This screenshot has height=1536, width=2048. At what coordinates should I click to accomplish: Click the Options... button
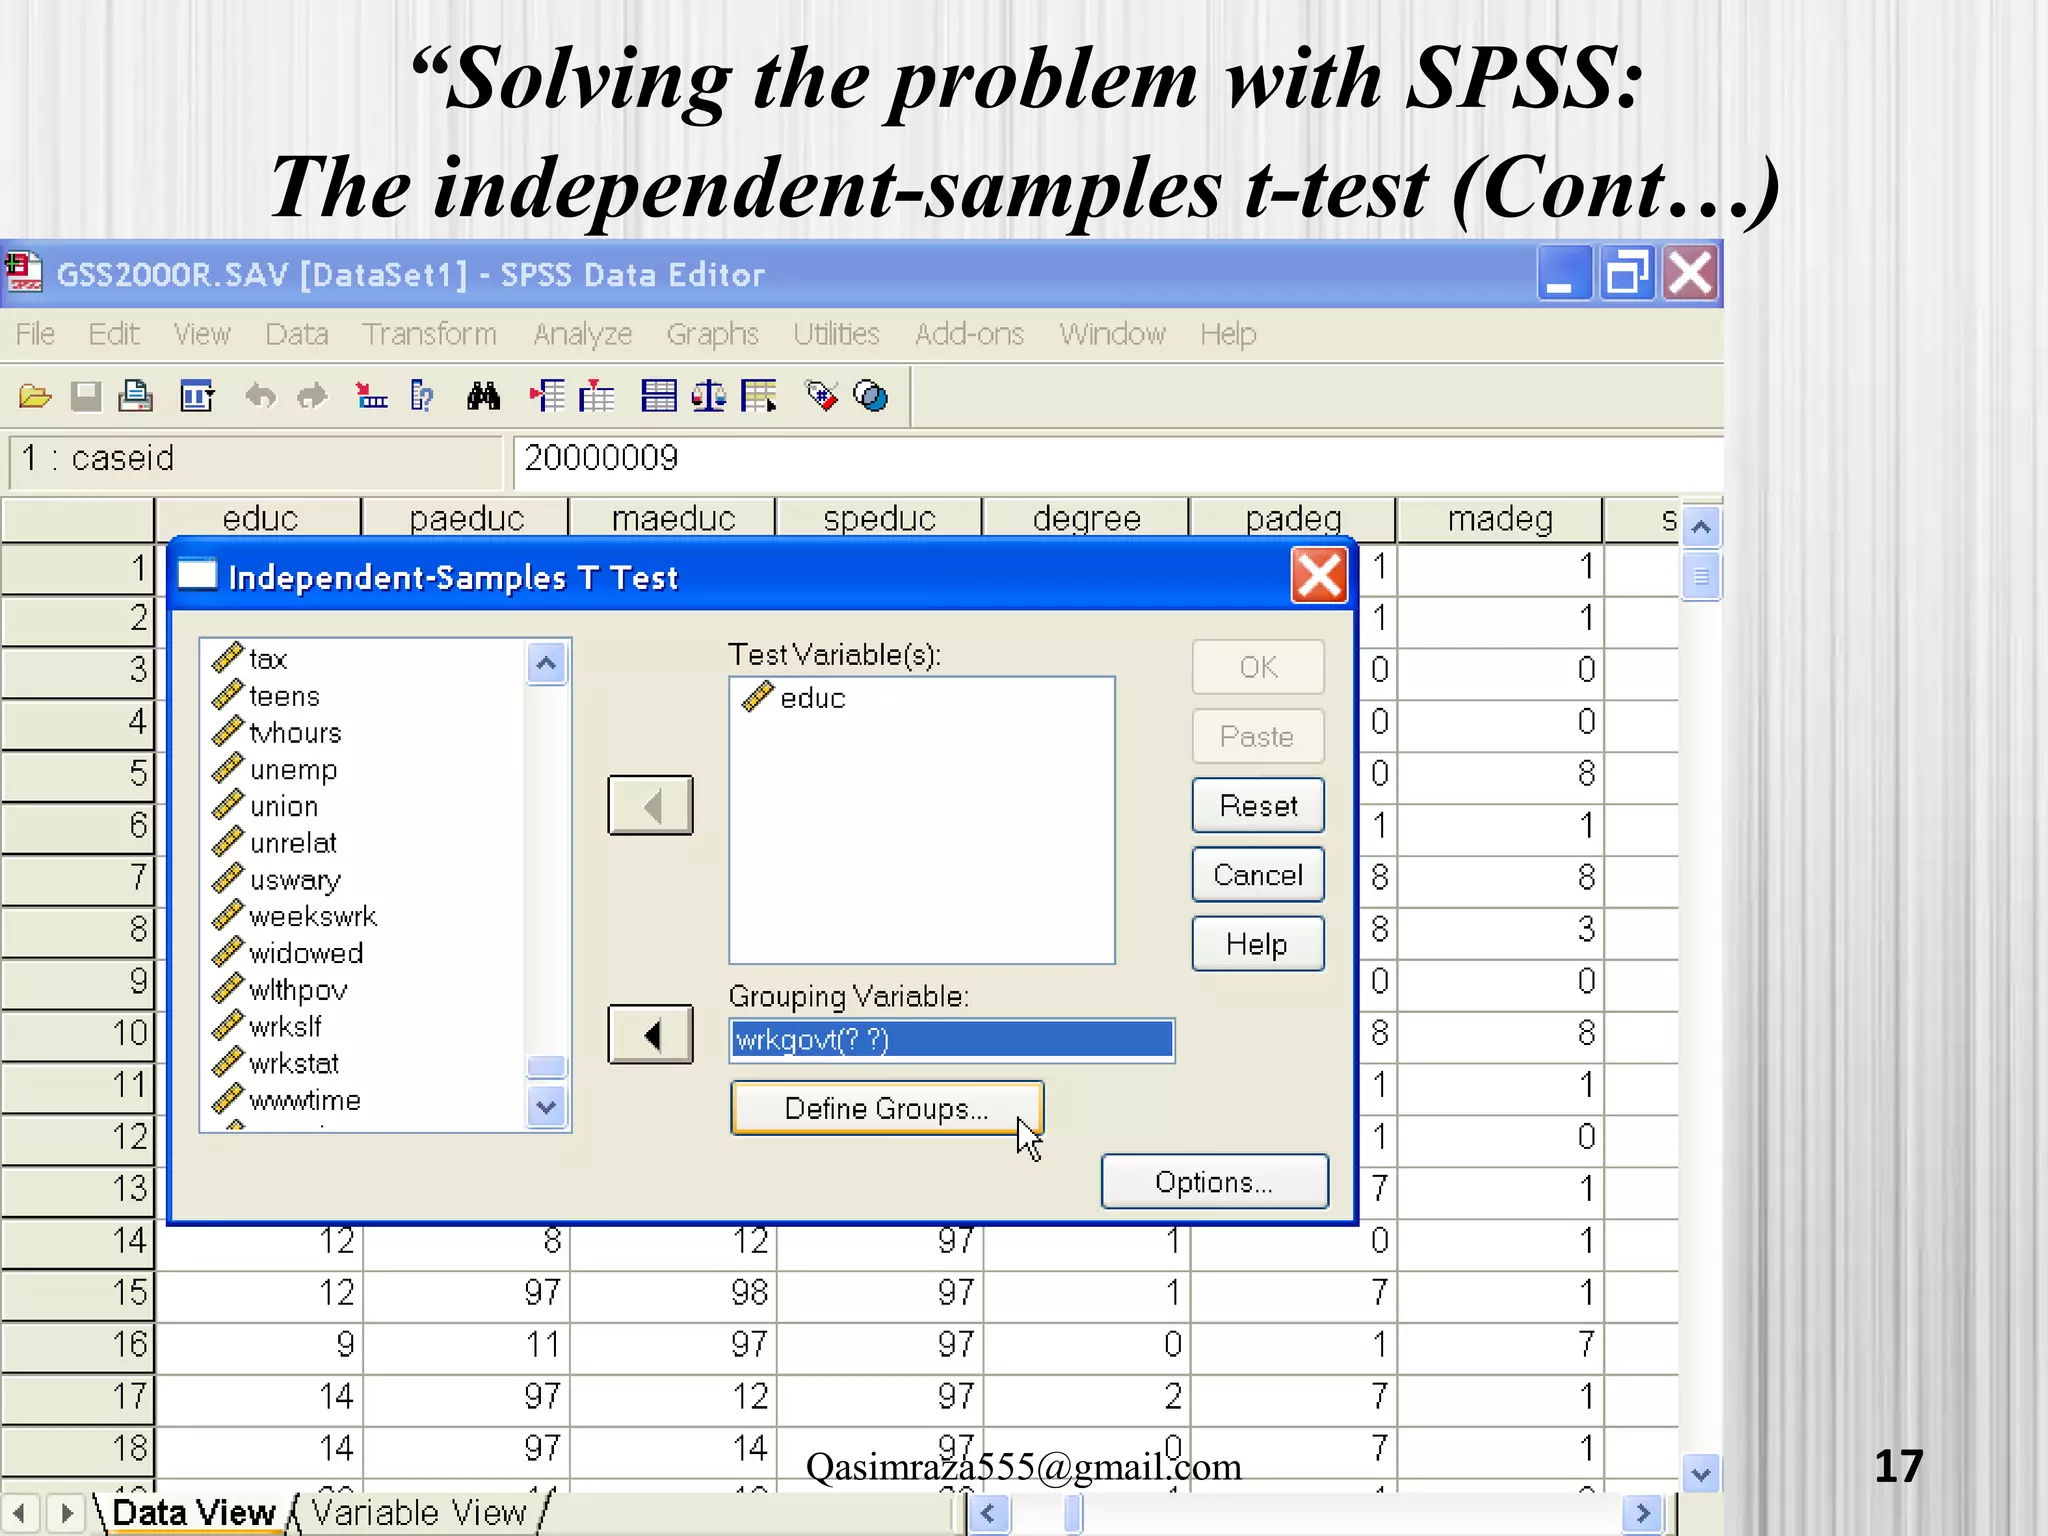[1215, 1182]
